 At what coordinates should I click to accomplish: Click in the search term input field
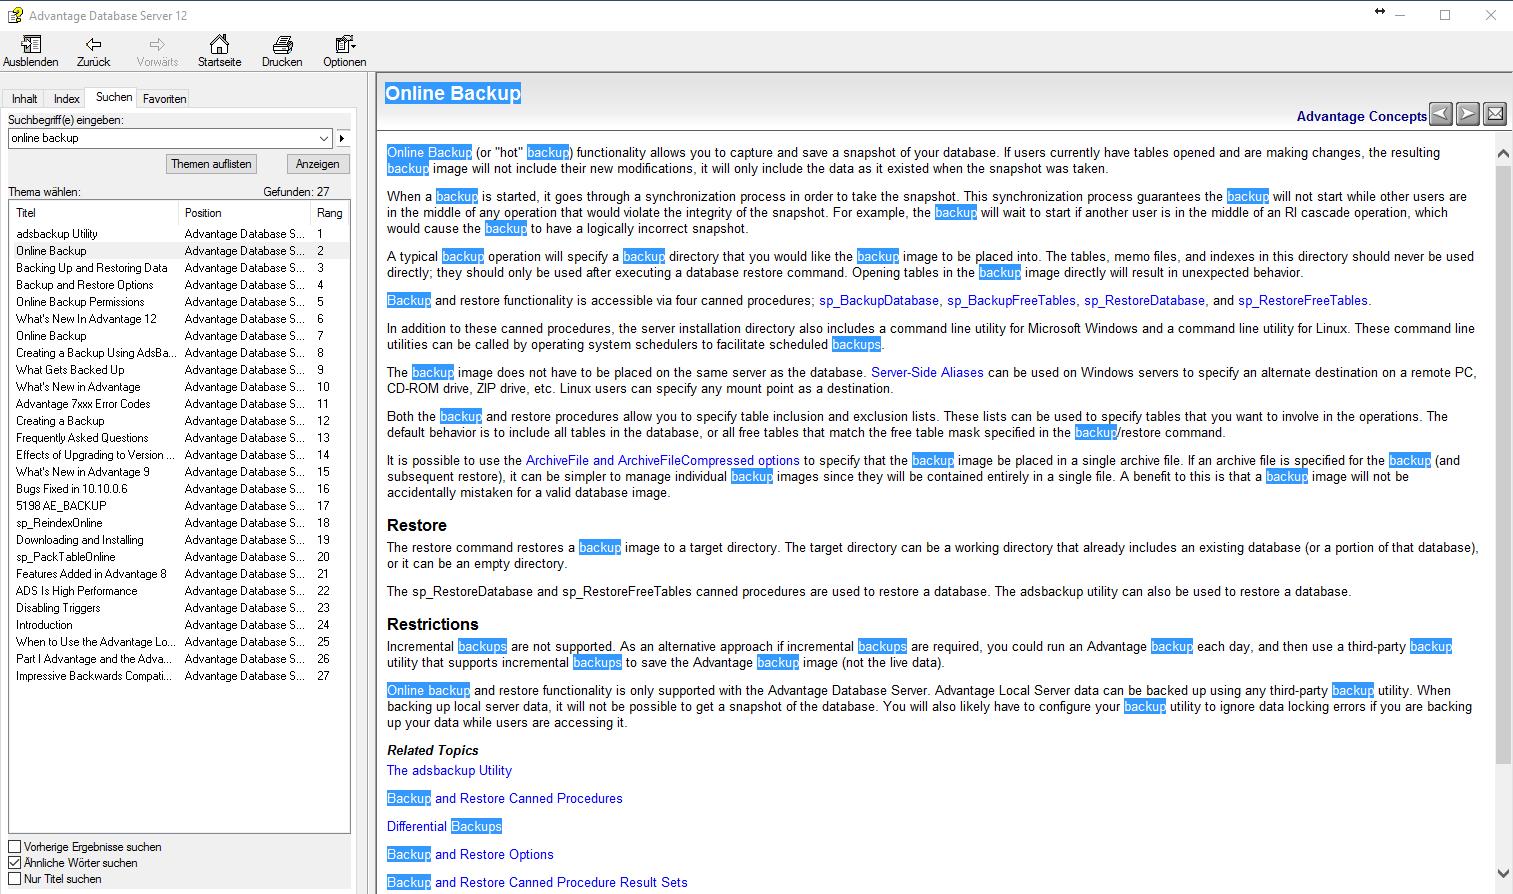point(162,139)
